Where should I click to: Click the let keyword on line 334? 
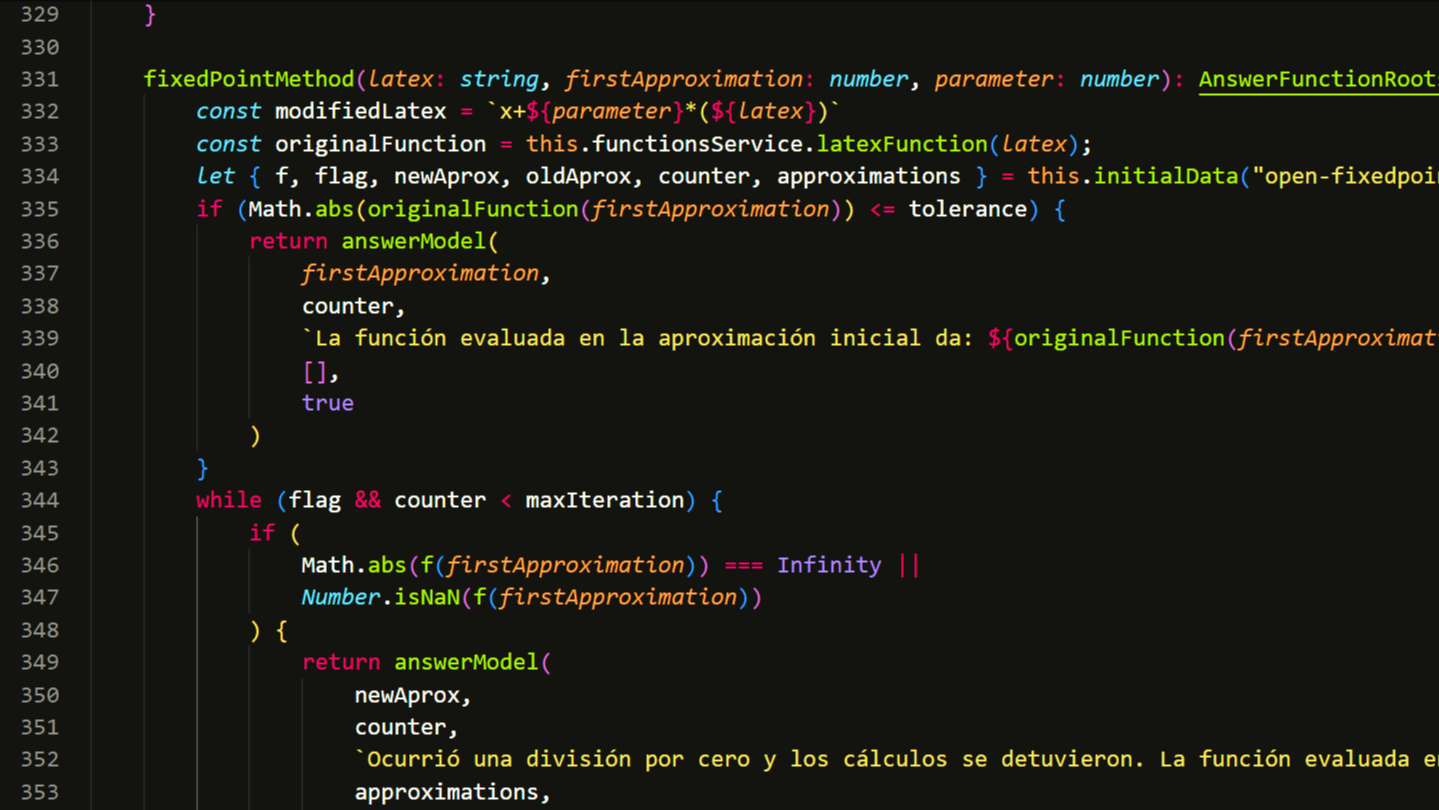click(x=216, y=176)
